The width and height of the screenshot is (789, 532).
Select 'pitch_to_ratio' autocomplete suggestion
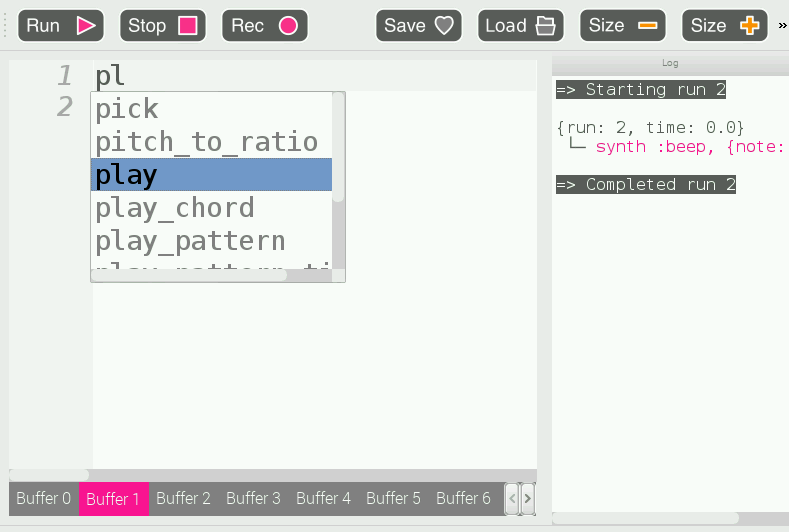point(206,142)
